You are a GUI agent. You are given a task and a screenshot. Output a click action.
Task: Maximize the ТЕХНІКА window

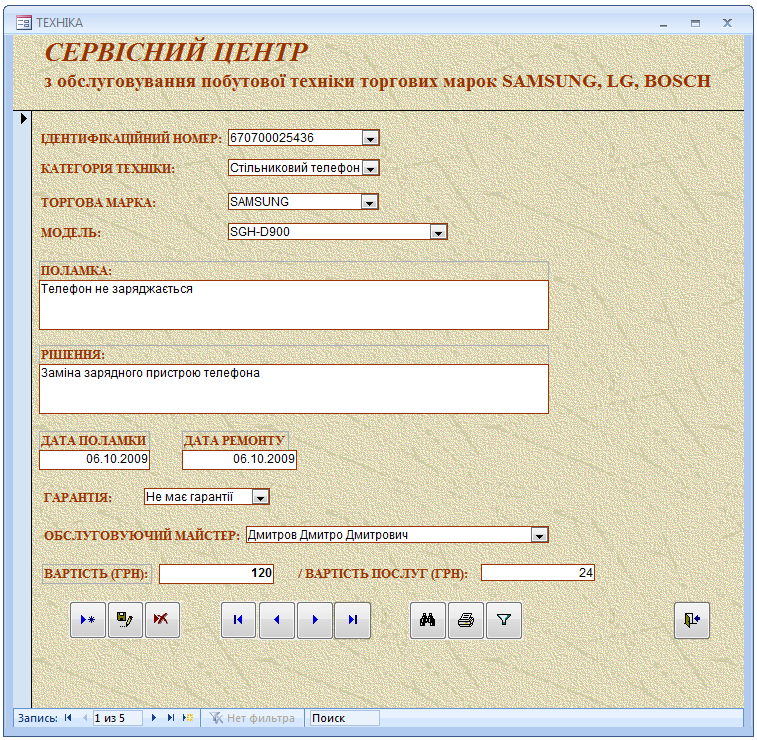tap(695, 23)
